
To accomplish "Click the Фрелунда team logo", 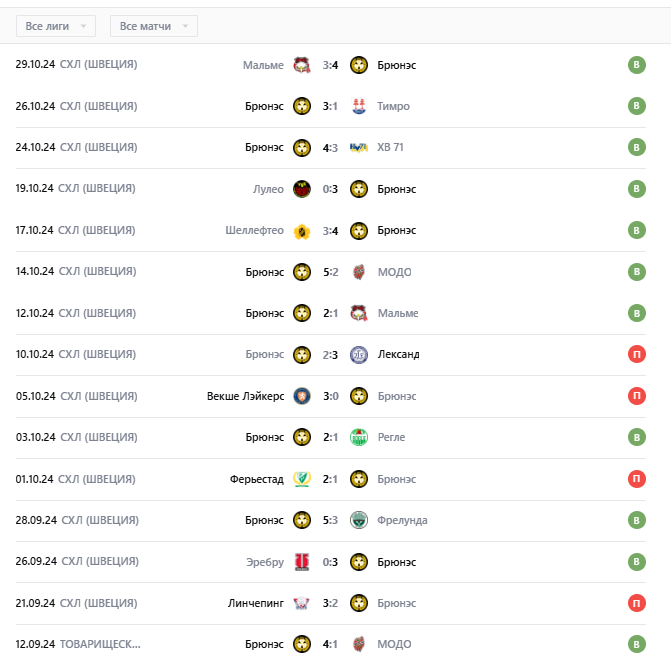I will pos(360,520).
